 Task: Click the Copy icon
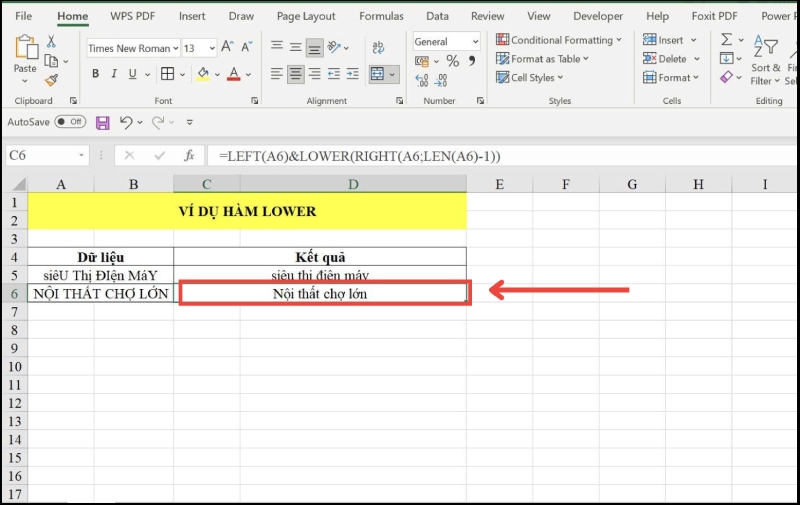point(51,61)
